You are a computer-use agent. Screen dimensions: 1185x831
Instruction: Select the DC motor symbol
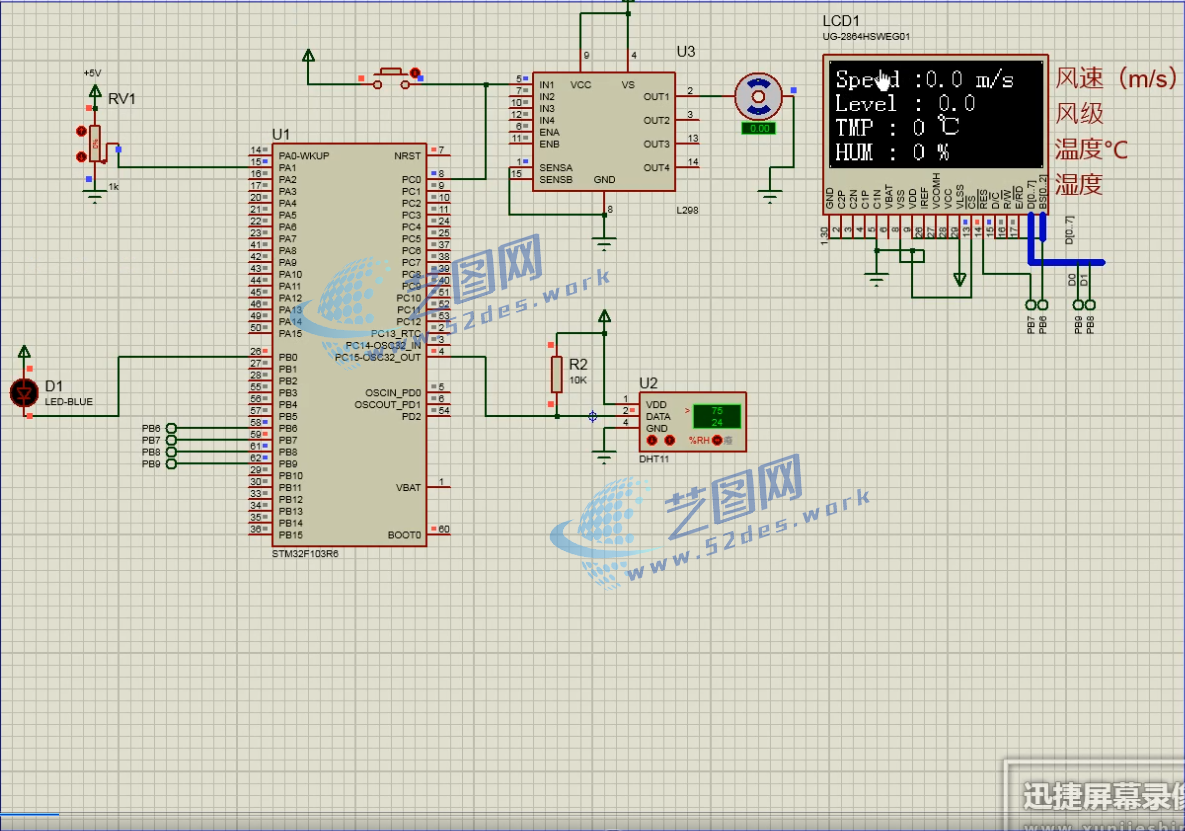tap(758, 97)
